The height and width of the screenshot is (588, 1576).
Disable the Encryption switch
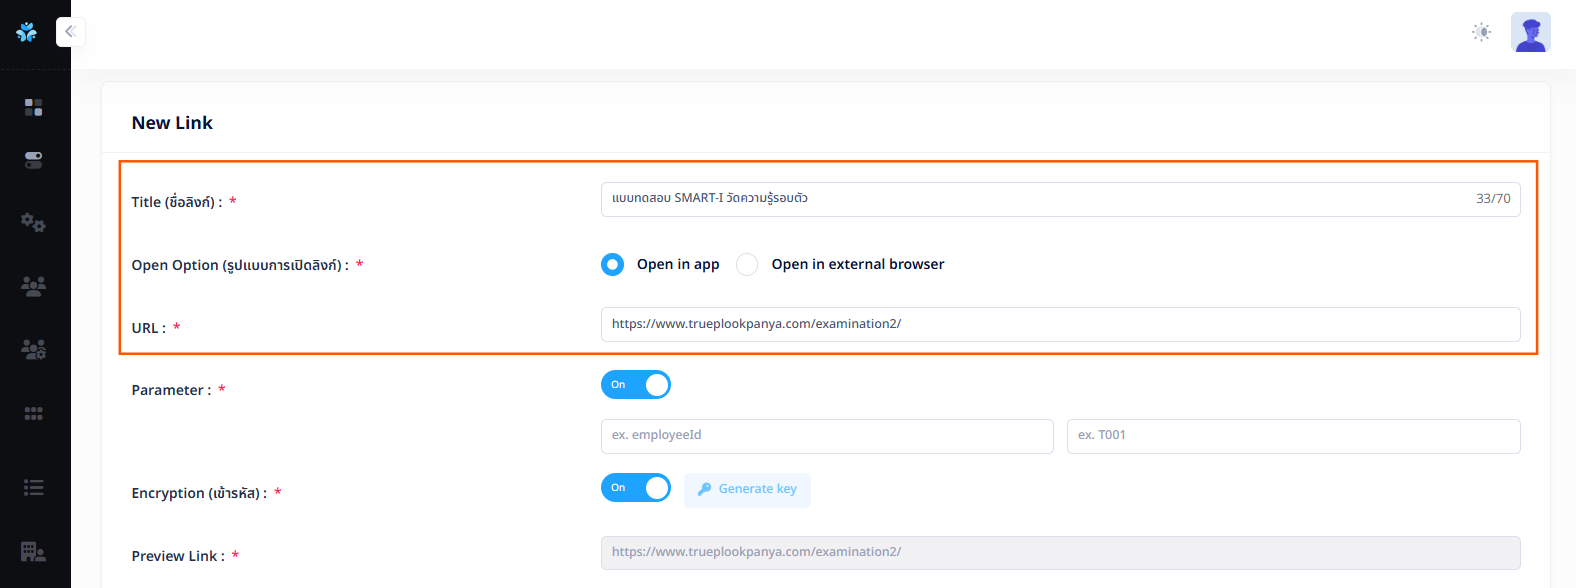point(636,488)
